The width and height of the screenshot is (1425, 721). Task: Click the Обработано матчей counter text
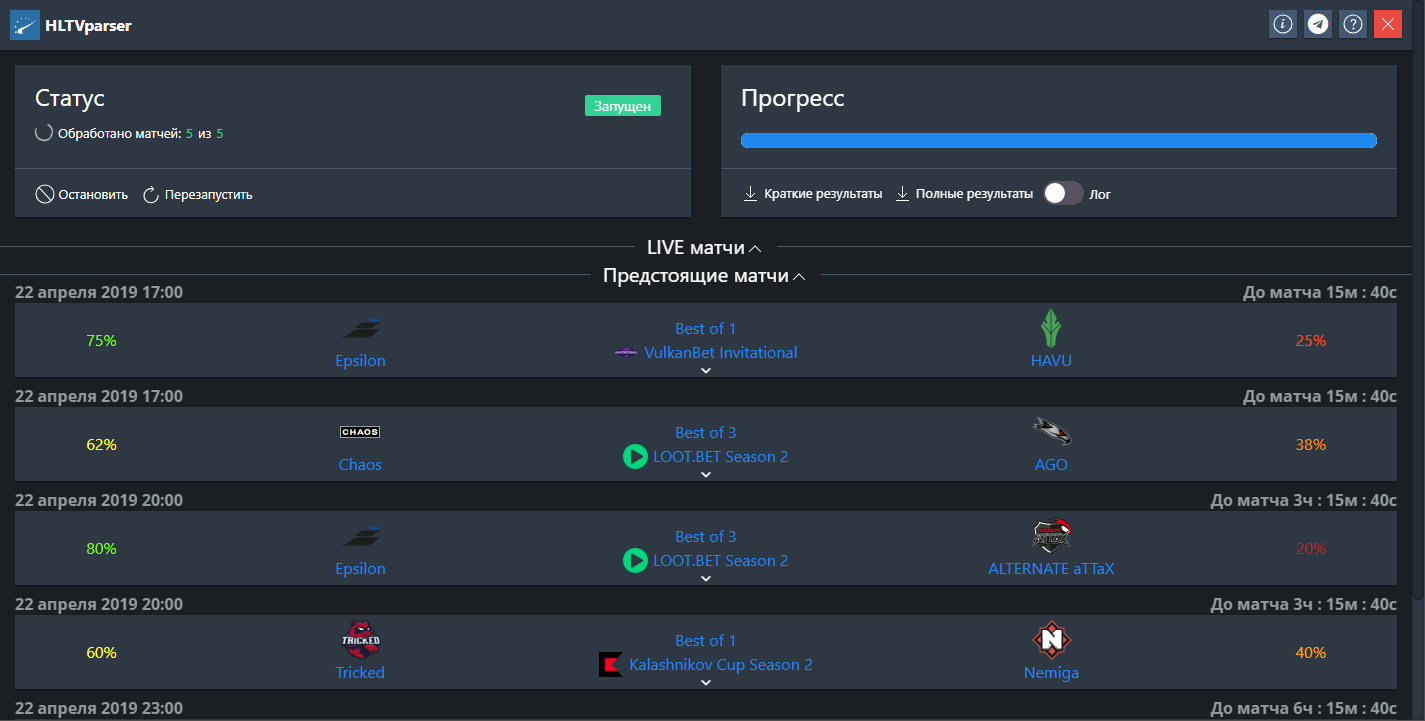pyautogui.click(x=140, y=133)
